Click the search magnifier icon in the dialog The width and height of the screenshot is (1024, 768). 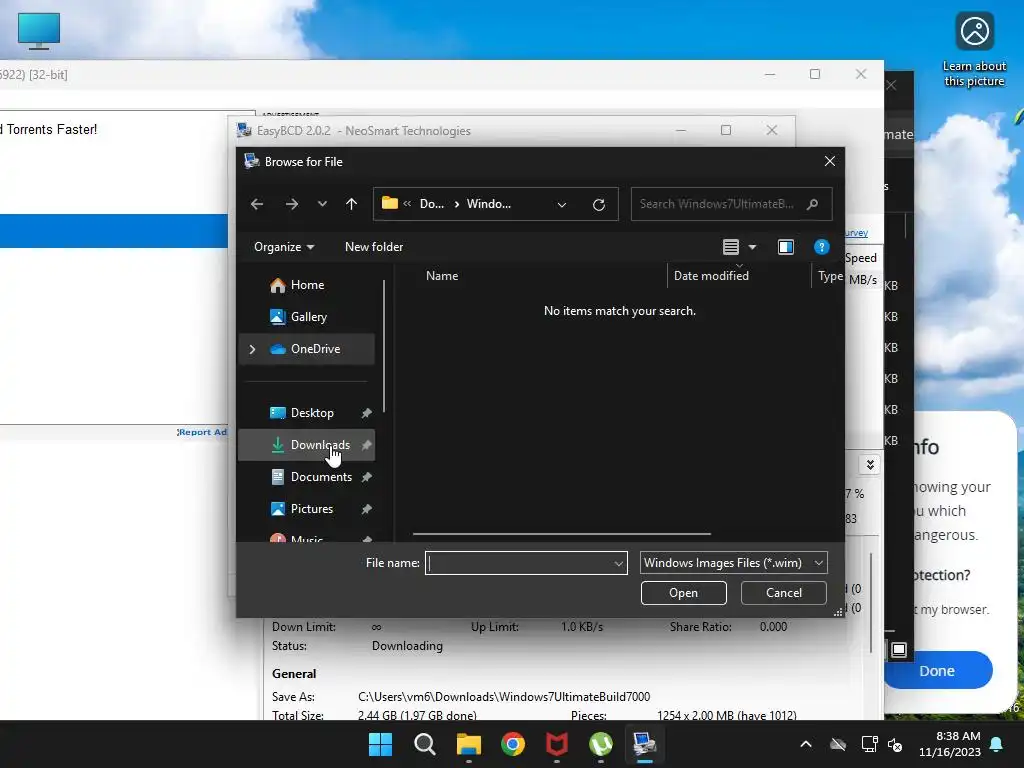pyautogui.click(x=812, y=204)
